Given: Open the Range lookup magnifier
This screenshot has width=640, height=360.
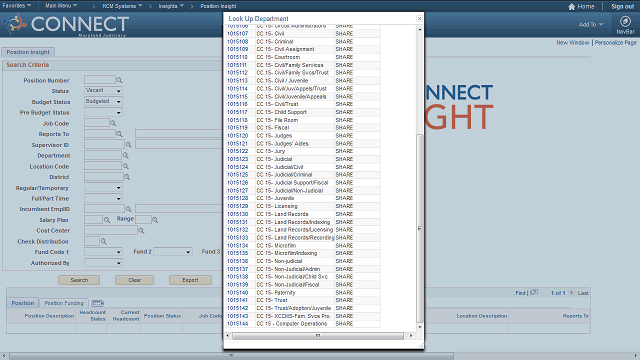Looking at the screenshot, I should coord(155,220).
